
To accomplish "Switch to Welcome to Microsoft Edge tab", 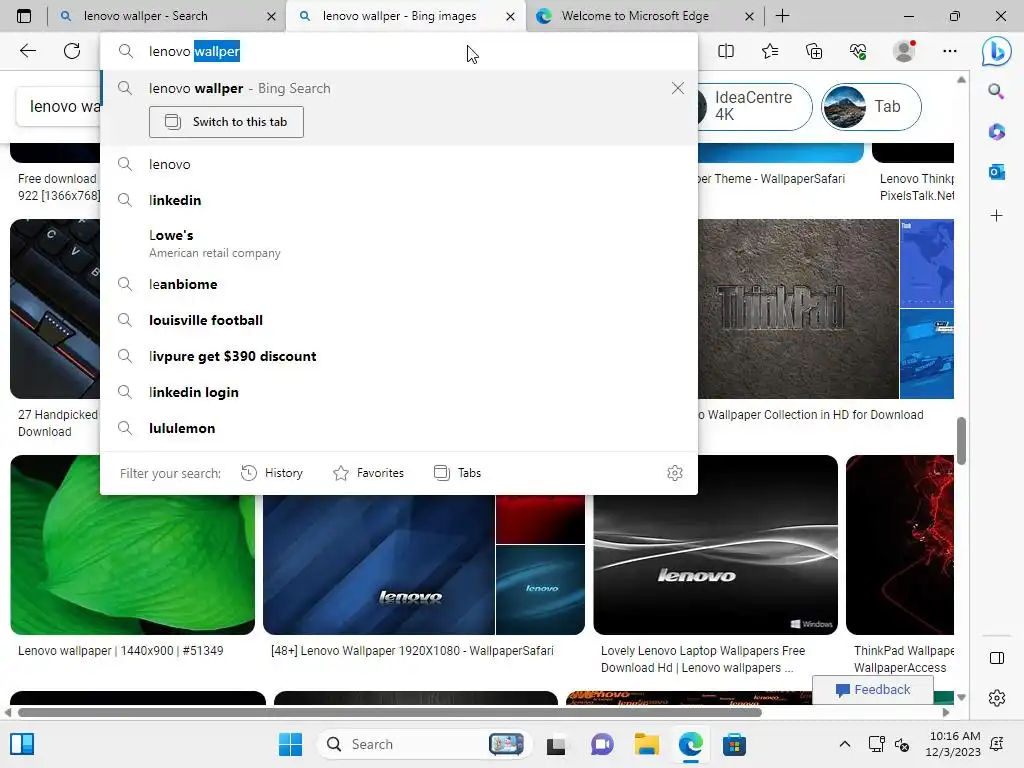I will pos(635,16).
